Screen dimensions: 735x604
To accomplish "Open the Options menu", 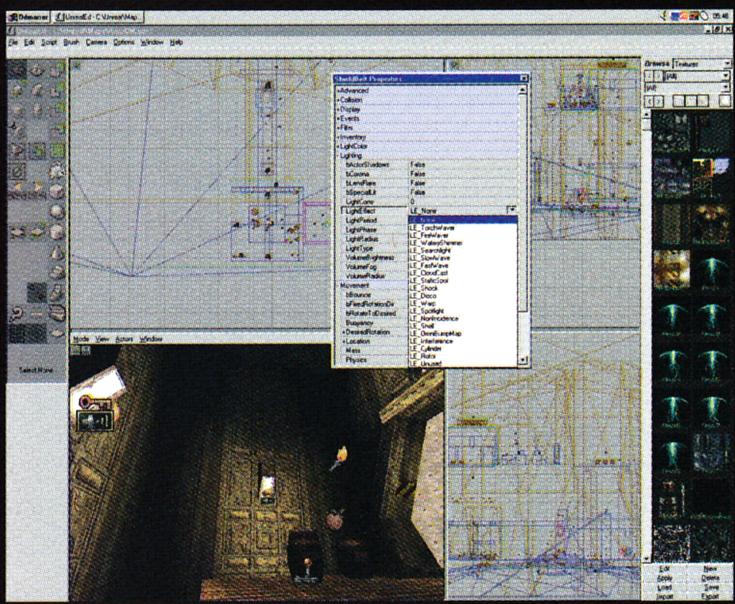I will point(124,42).
